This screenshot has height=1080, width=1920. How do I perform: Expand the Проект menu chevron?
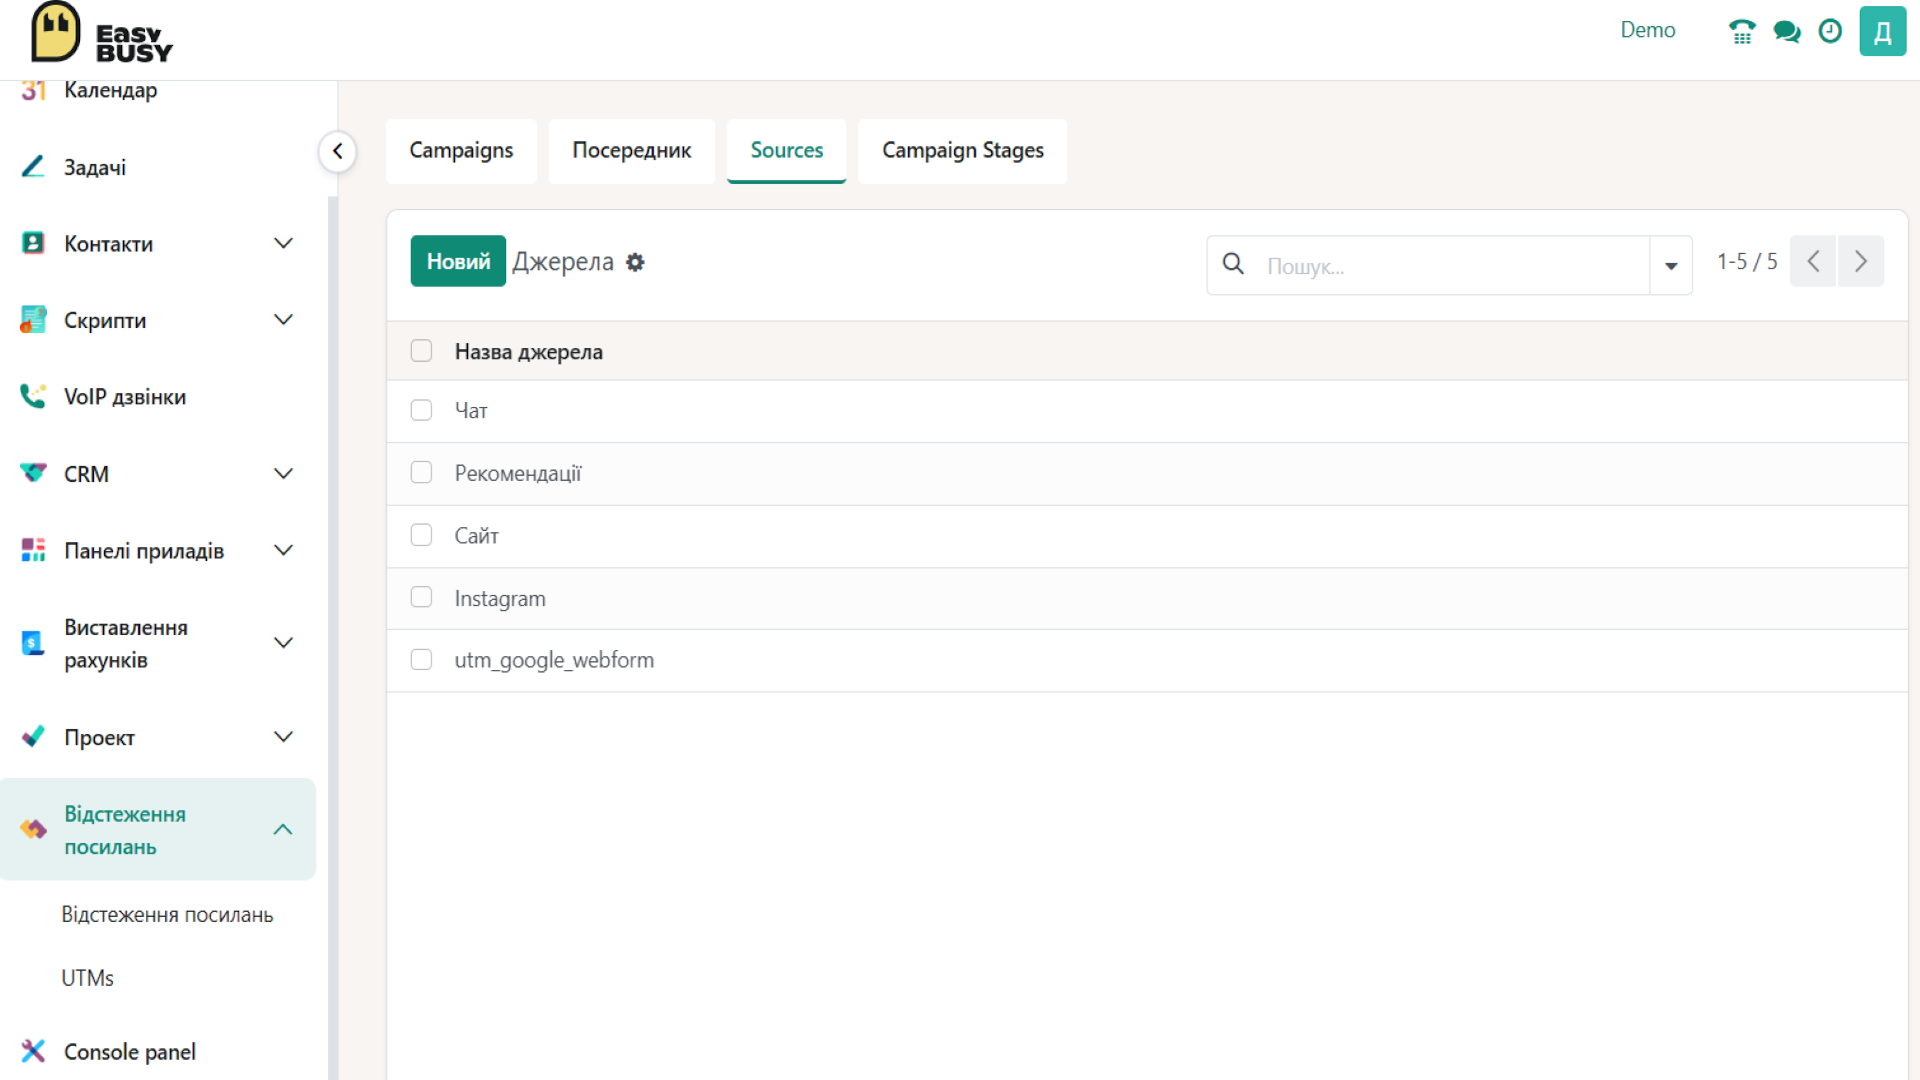click(x=284, y=737)
